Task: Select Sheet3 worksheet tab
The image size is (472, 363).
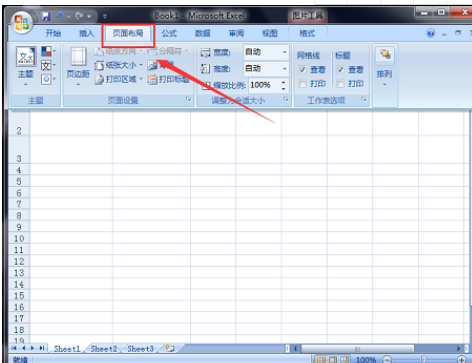Action: [140, 349]
